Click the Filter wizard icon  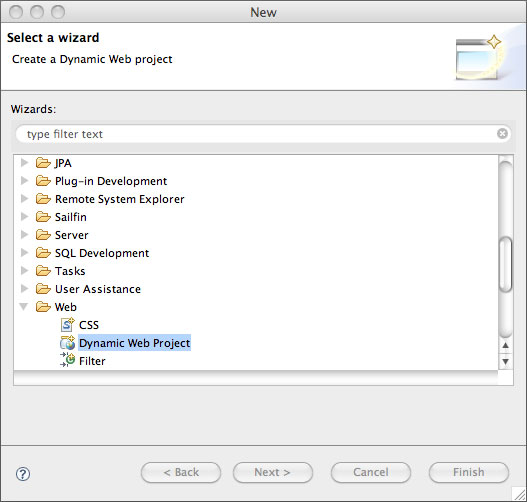pyautogui.click(x=67, y=361)
